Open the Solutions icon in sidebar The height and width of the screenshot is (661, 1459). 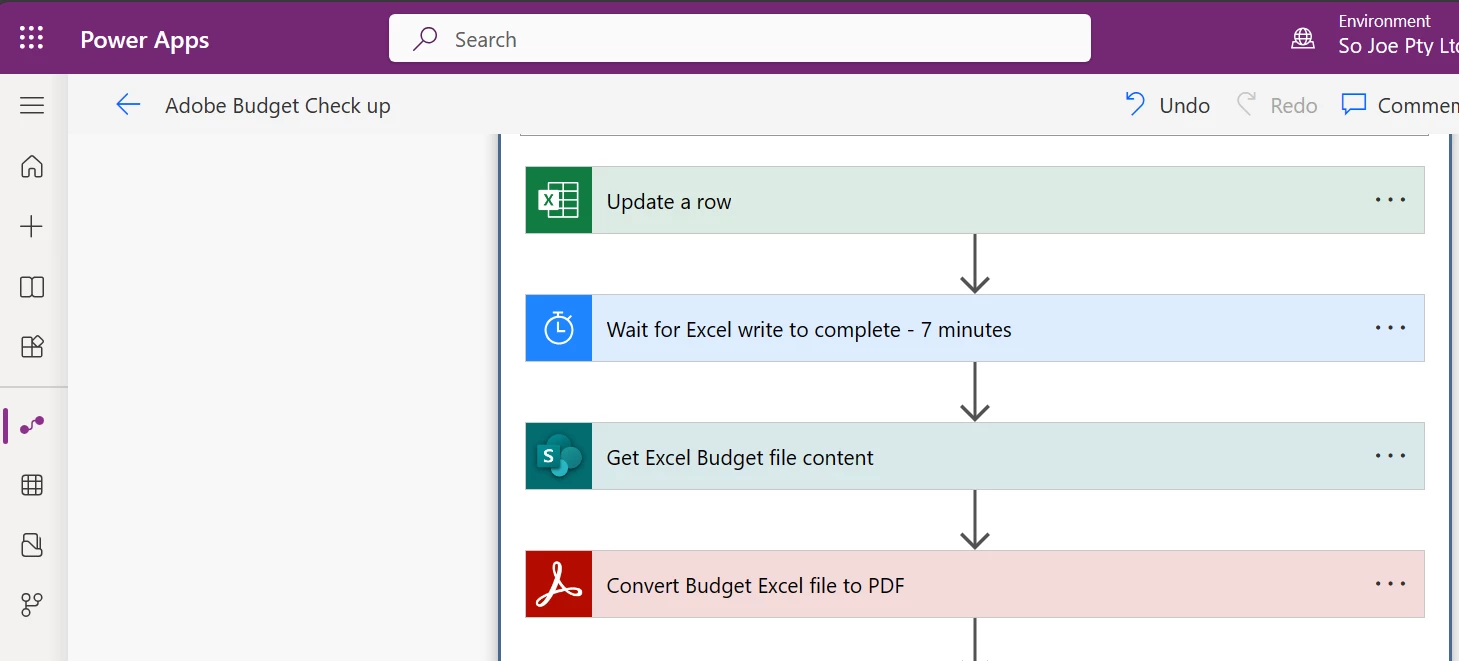[x=32, y=545]
